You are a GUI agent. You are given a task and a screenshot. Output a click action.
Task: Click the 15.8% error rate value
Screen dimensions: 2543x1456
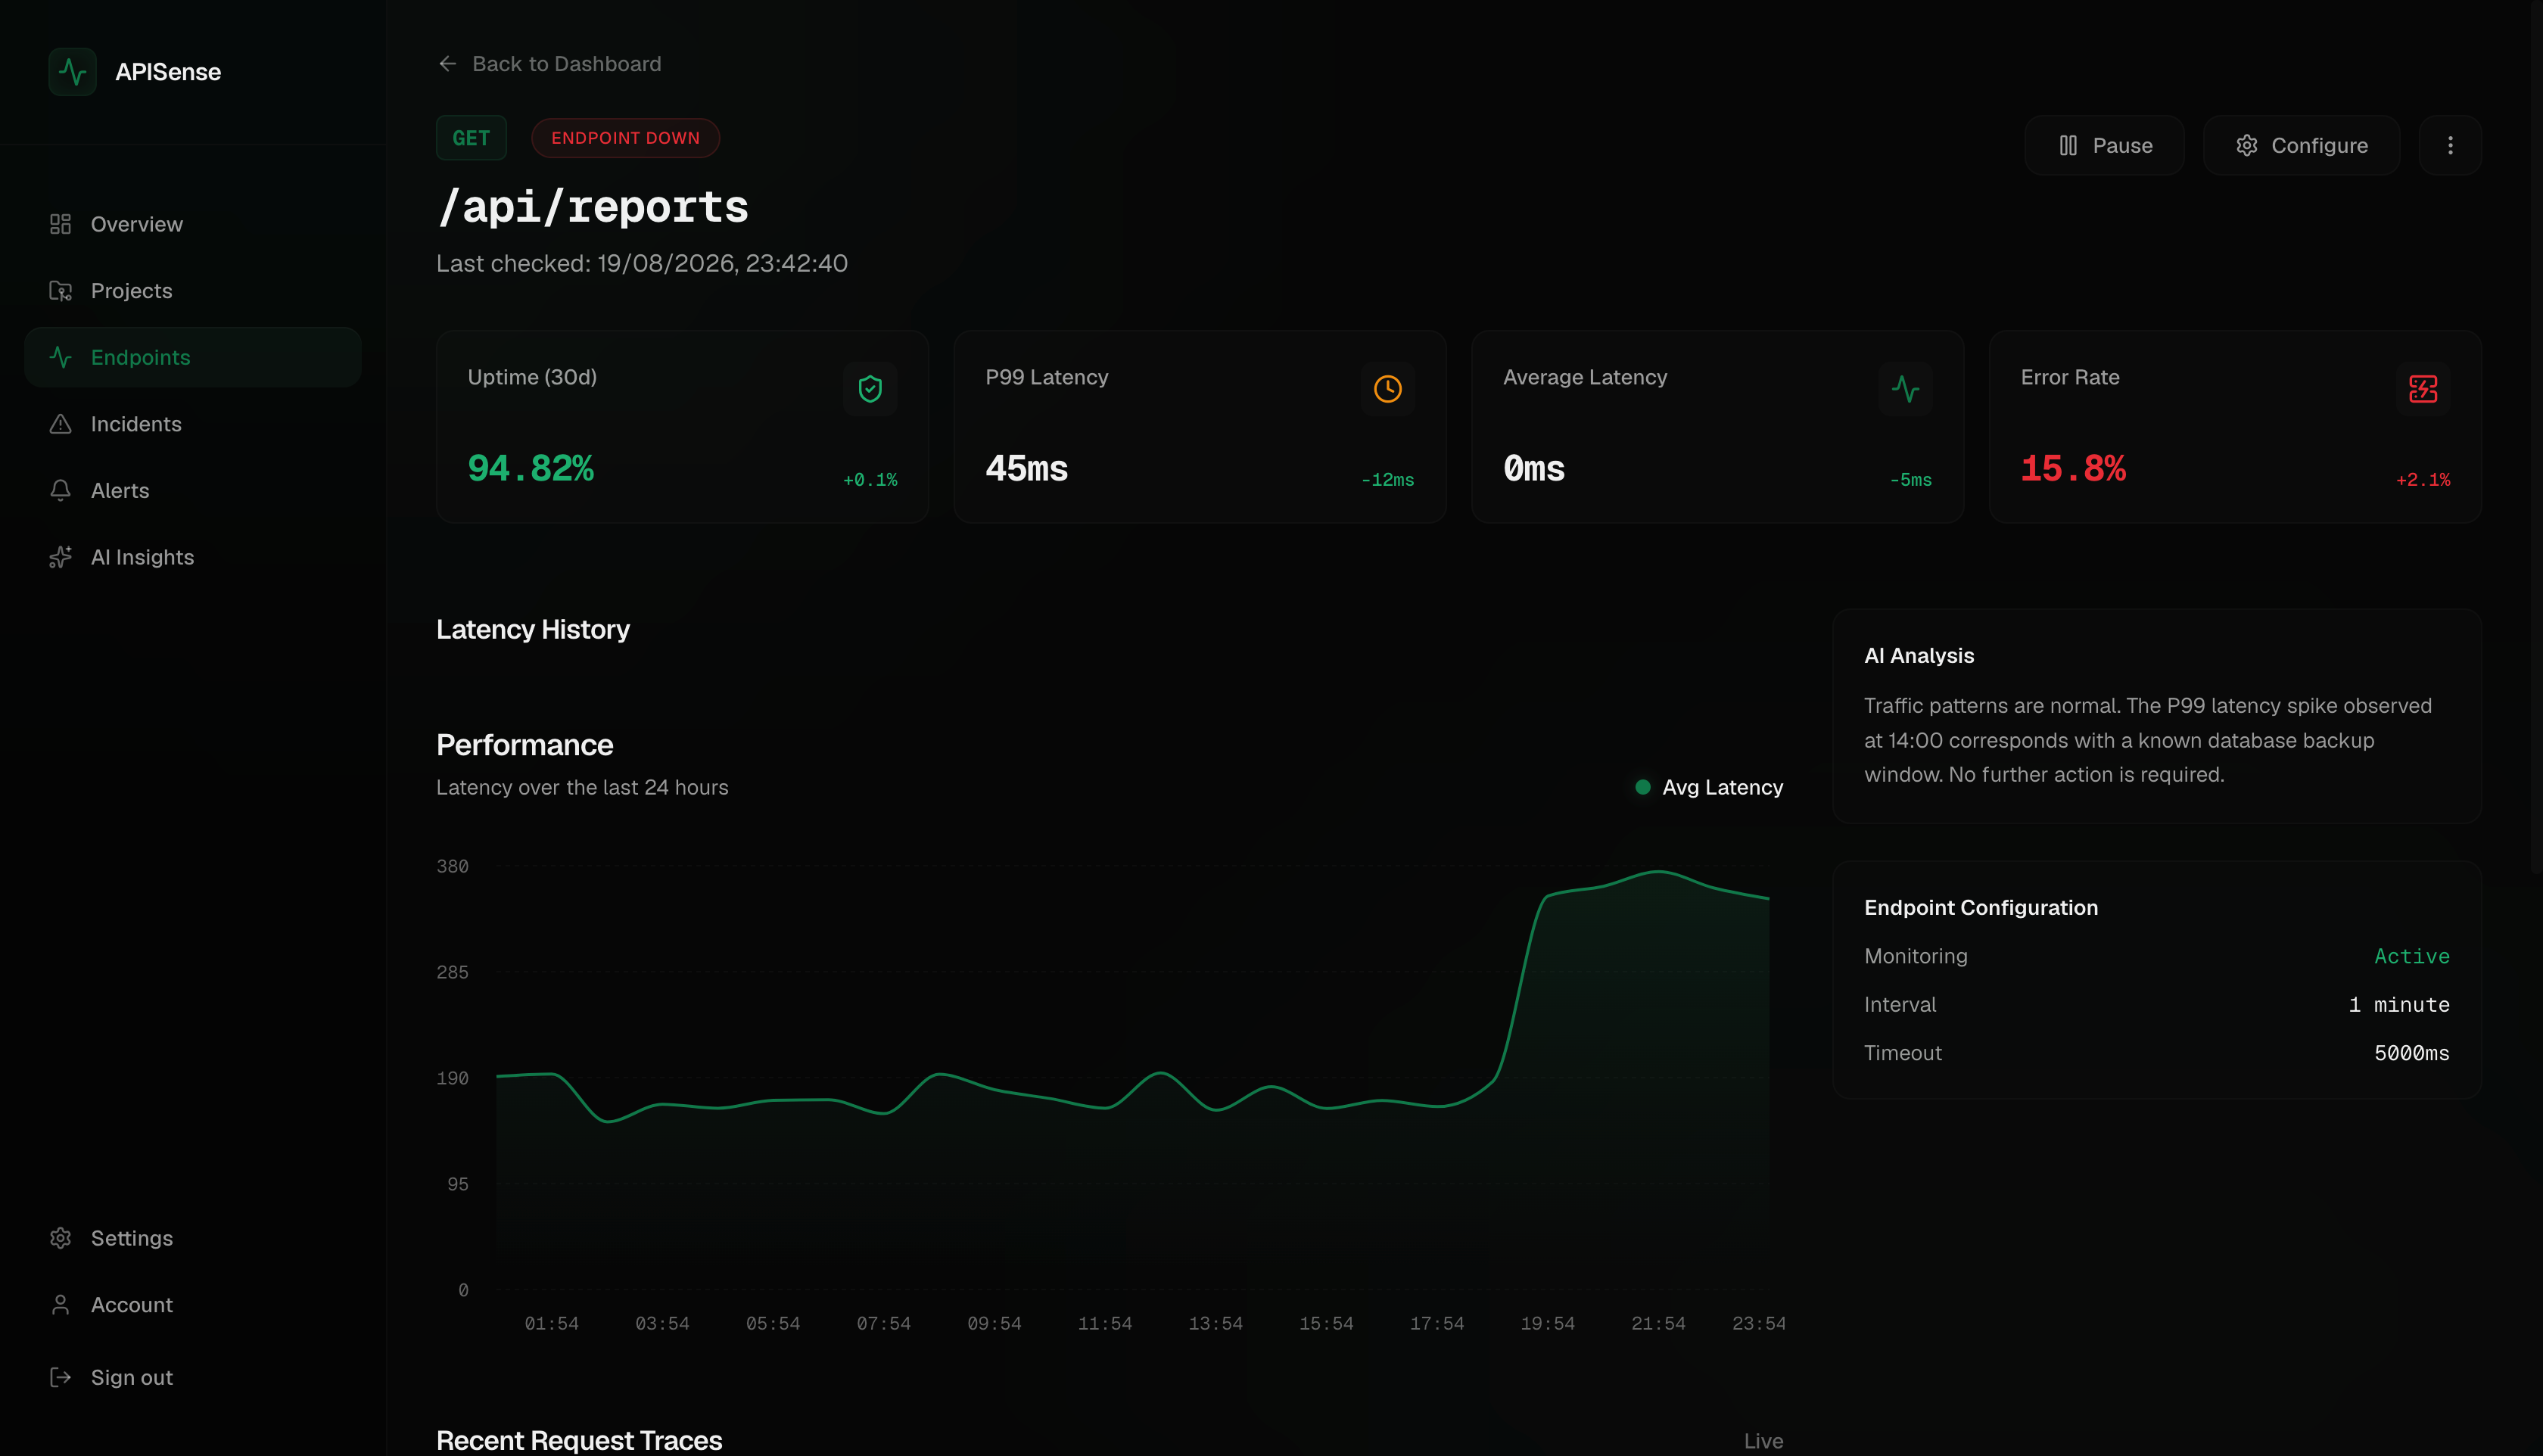click(2073, 468)
